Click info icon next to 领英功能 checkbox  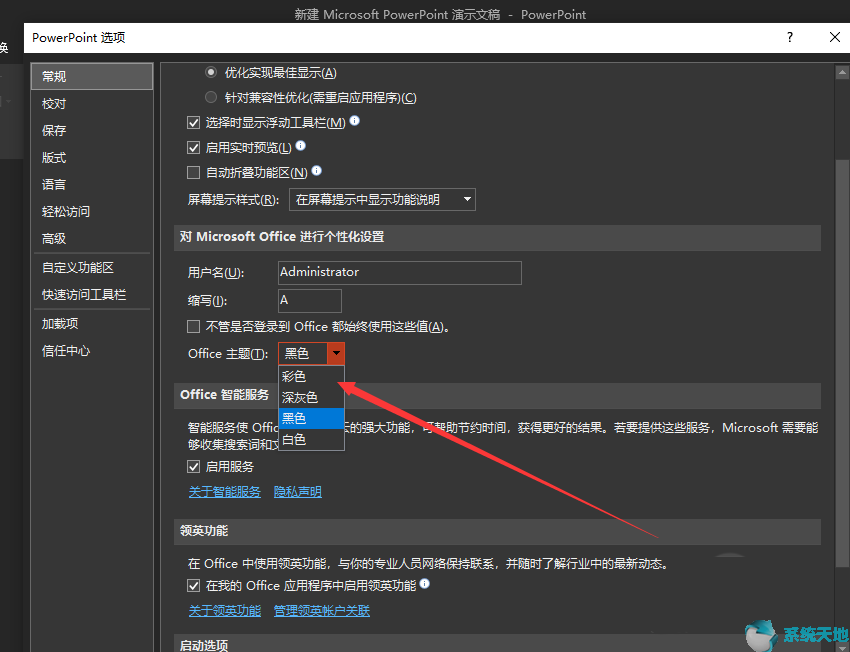(425, 584)
